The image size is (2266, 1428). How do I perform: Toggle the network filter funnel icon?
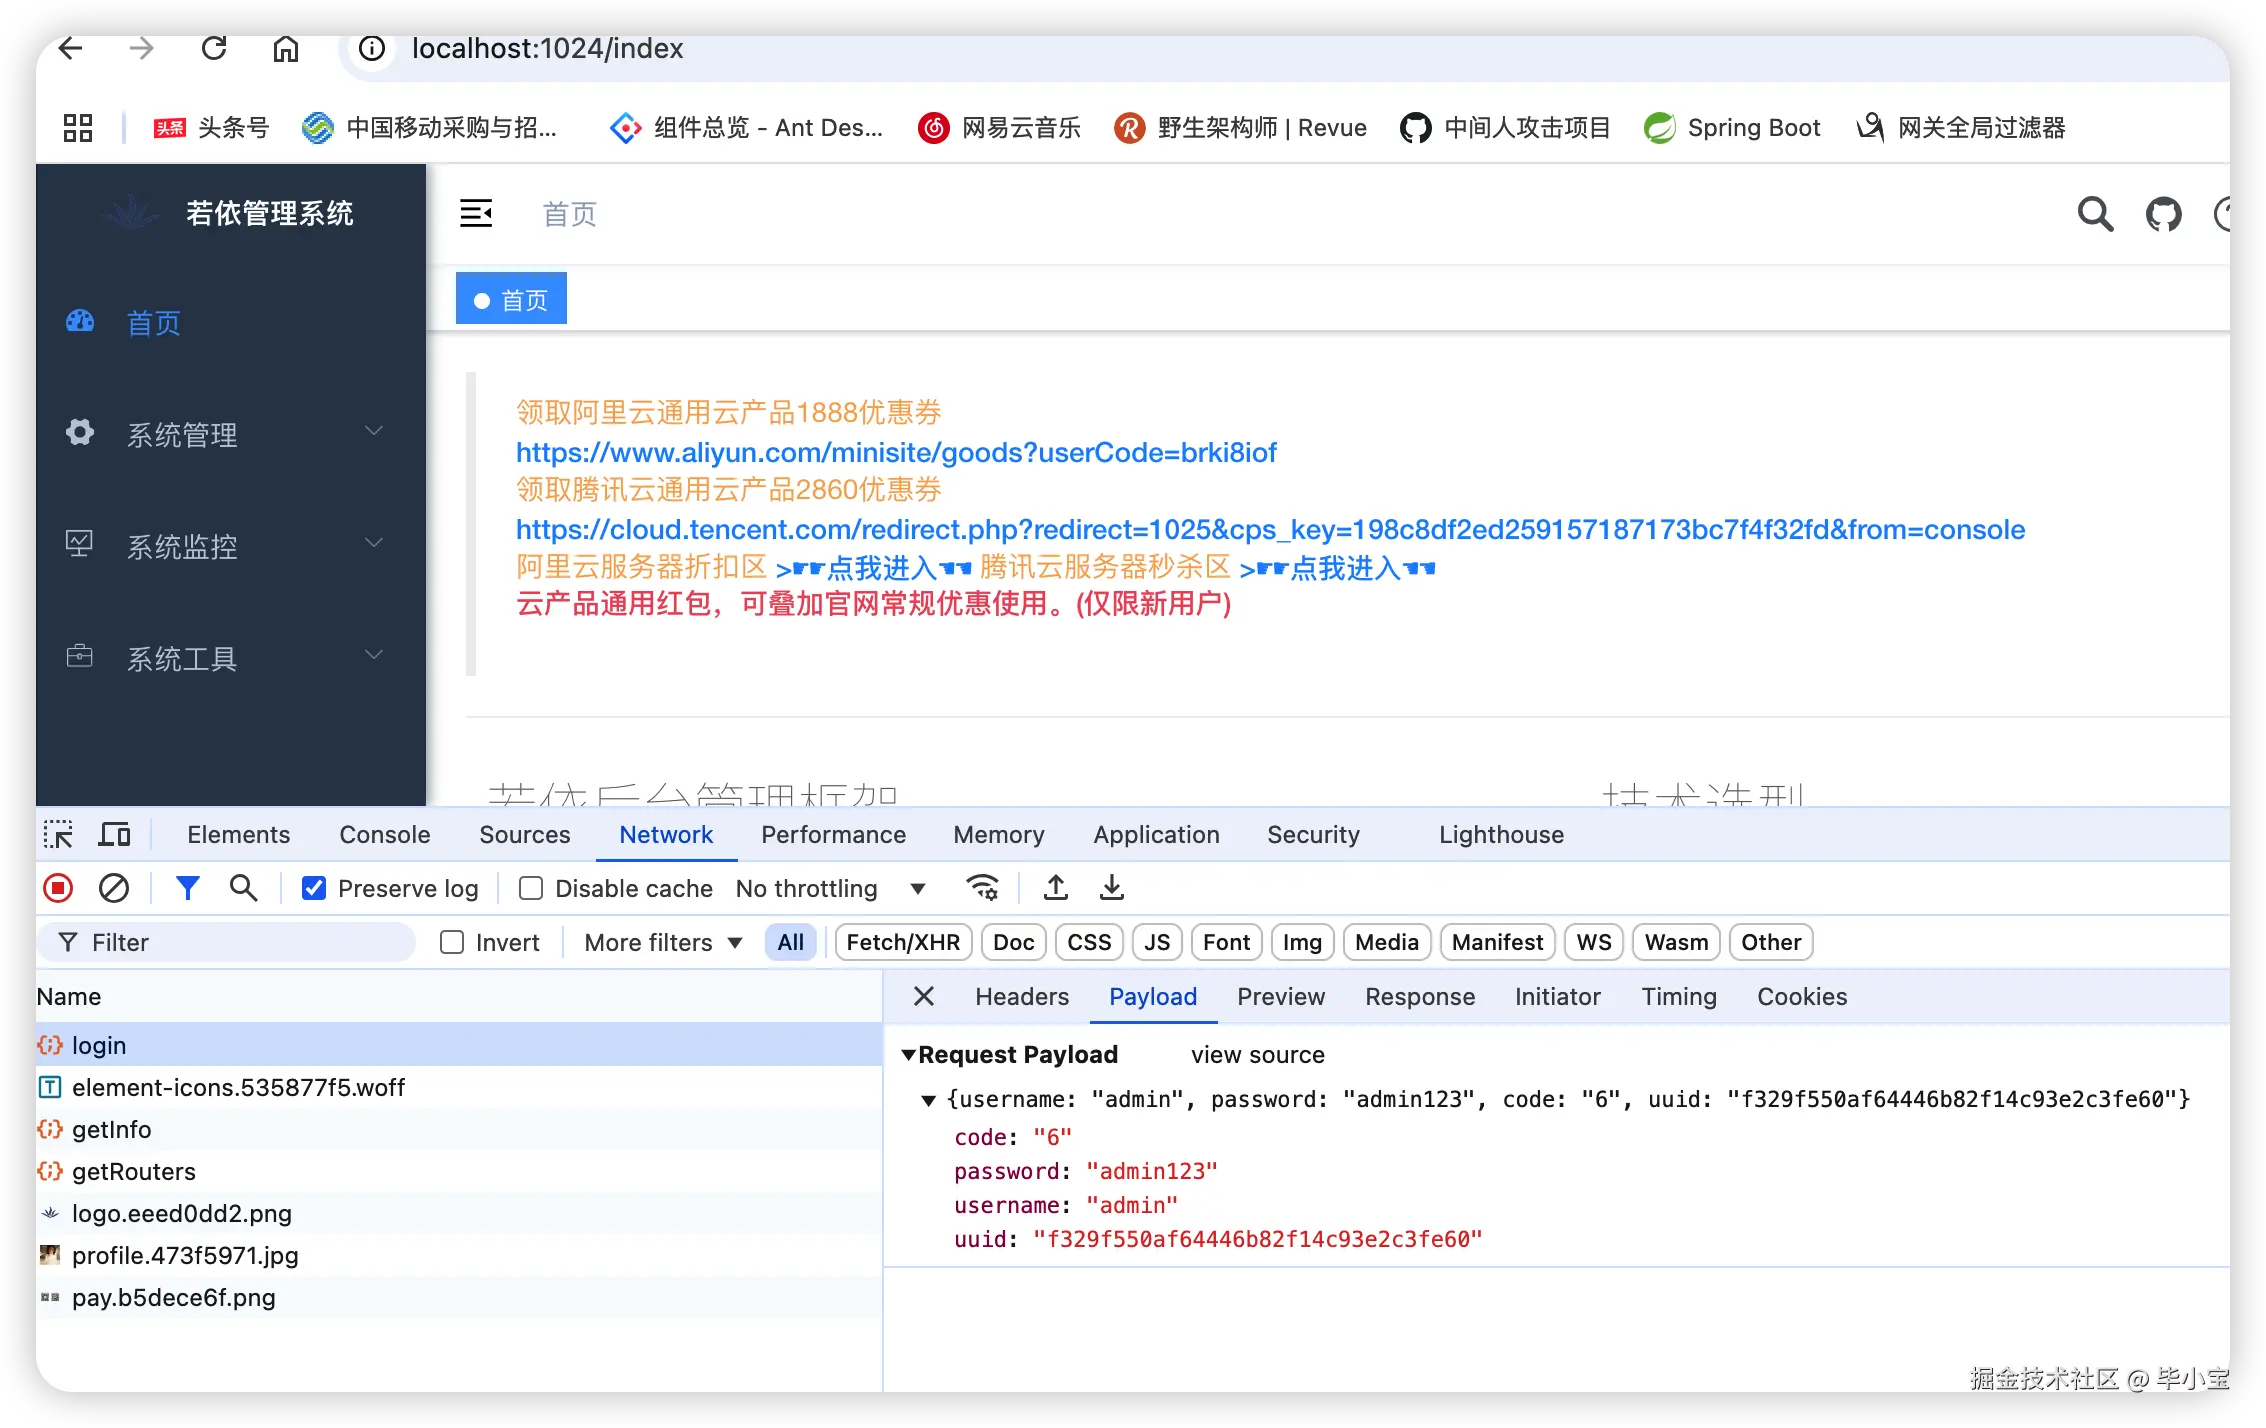point(187,888)
